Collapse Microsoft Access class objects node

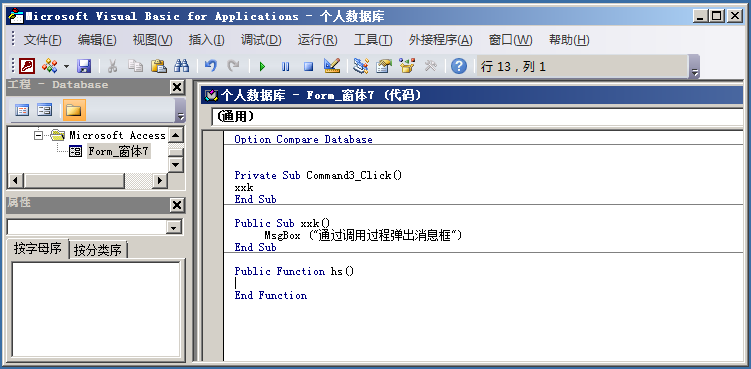pyautogui.click(x=38, y=136)
